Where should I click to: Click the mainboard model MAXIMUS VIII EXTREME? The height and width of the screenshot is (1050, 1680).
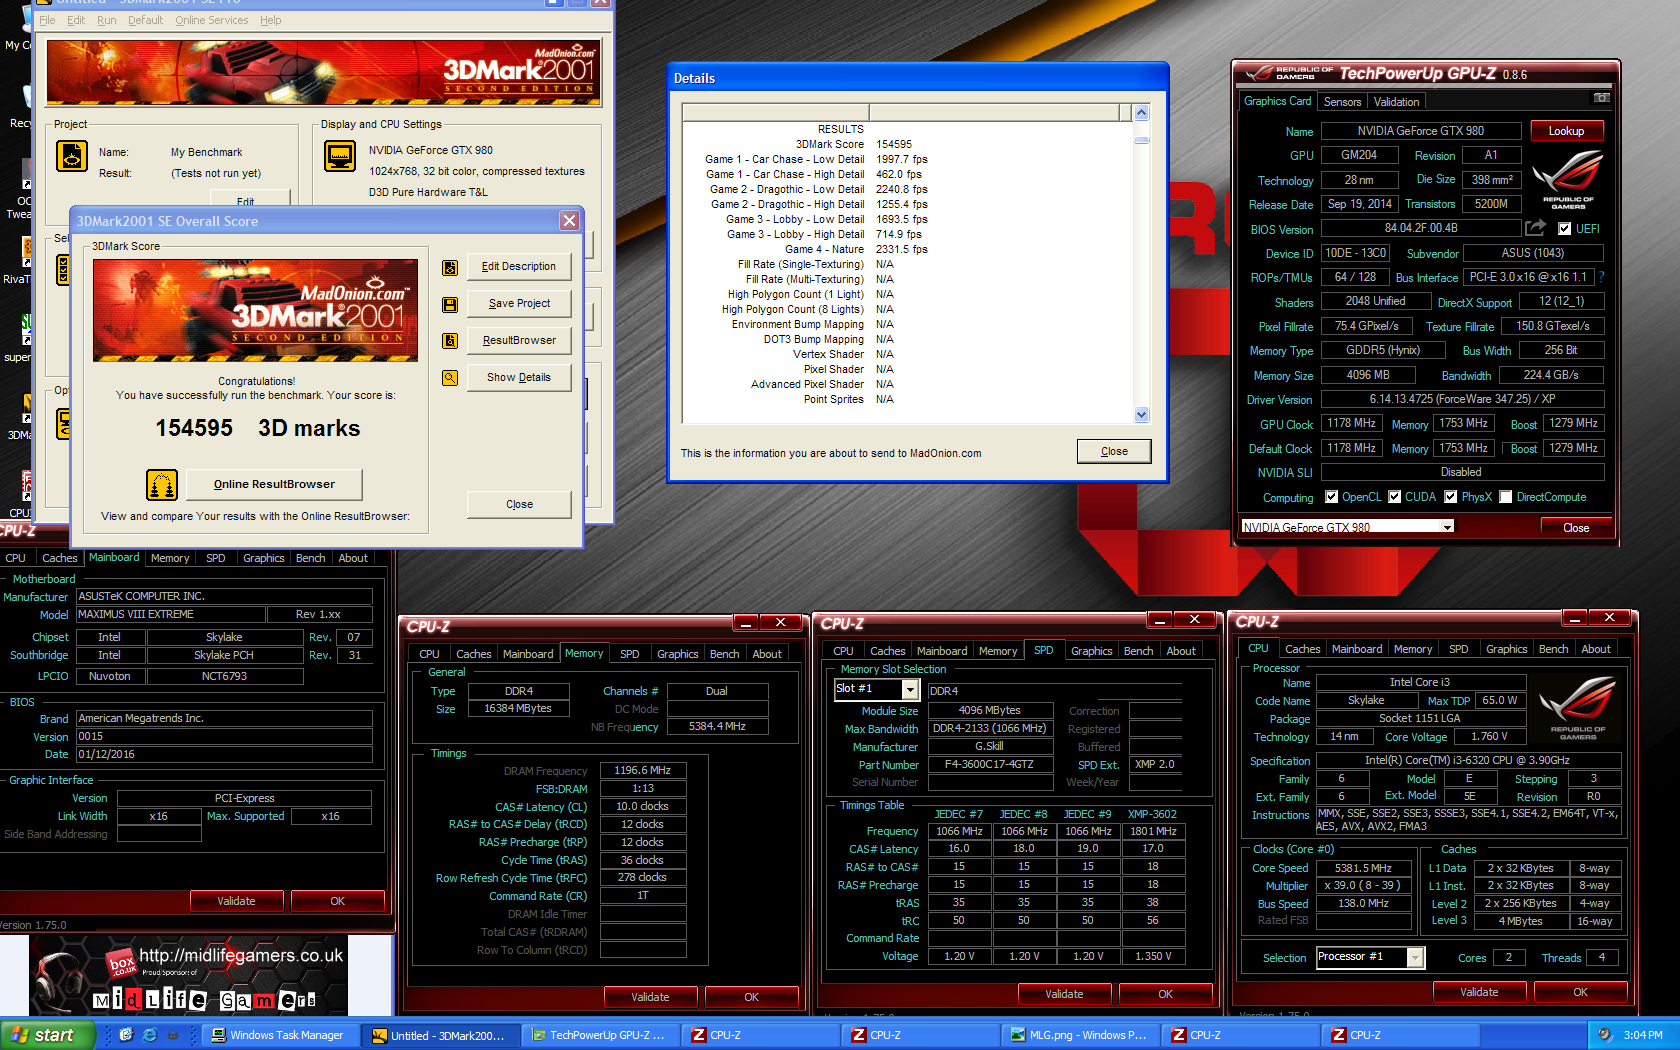[171, 615]
